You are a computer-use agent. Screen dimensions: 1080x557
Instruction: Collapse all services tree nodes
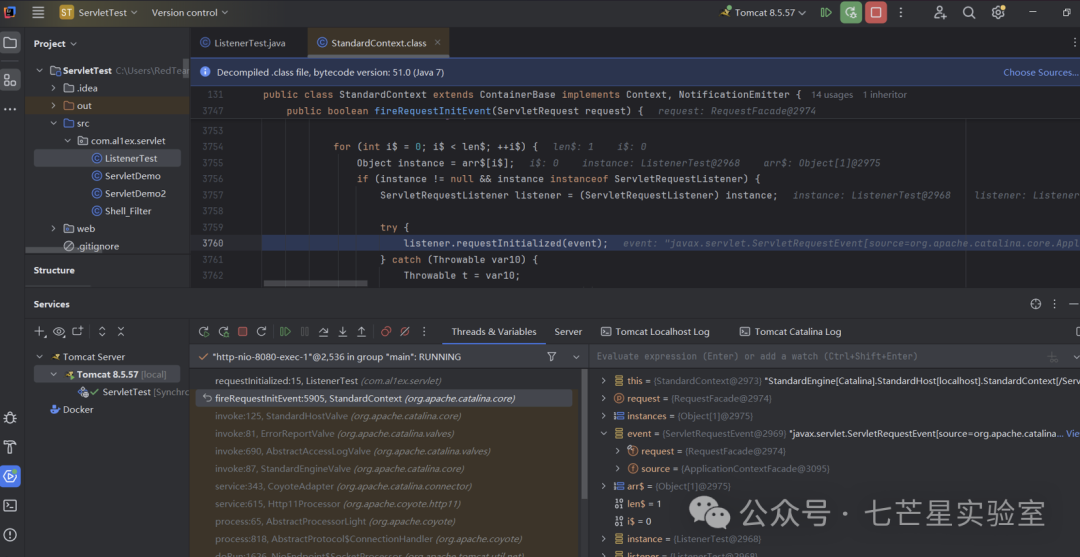click(121, 331)
